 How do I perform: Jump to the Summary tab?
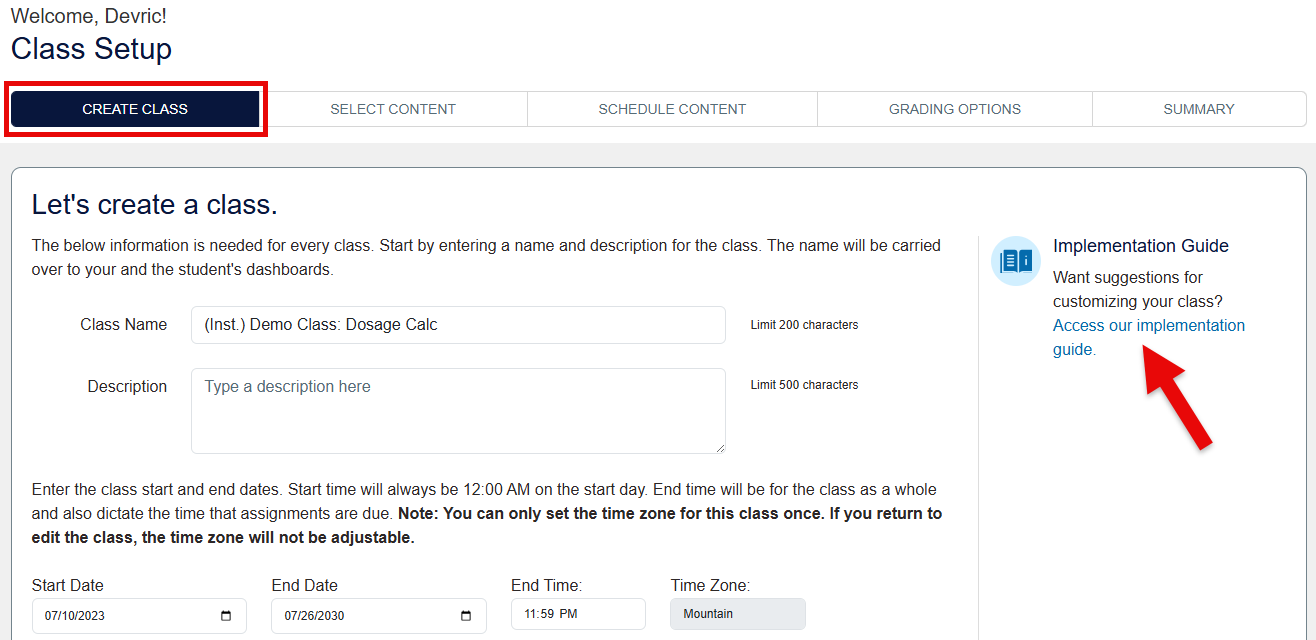(x=1199, y=109)
